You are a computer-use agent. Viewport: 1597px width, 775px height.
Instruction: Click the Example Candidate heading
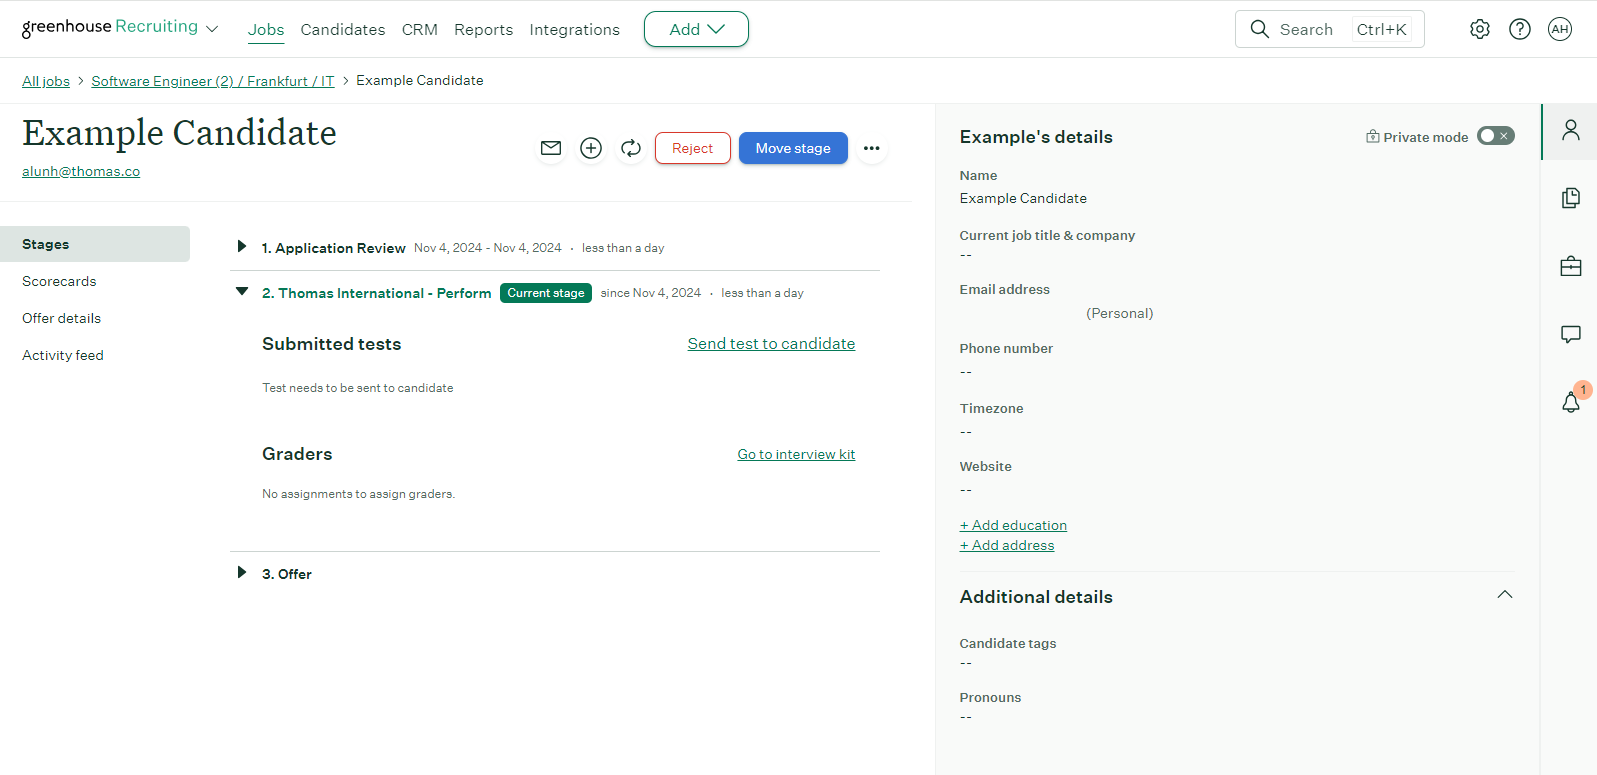point(179,133)
